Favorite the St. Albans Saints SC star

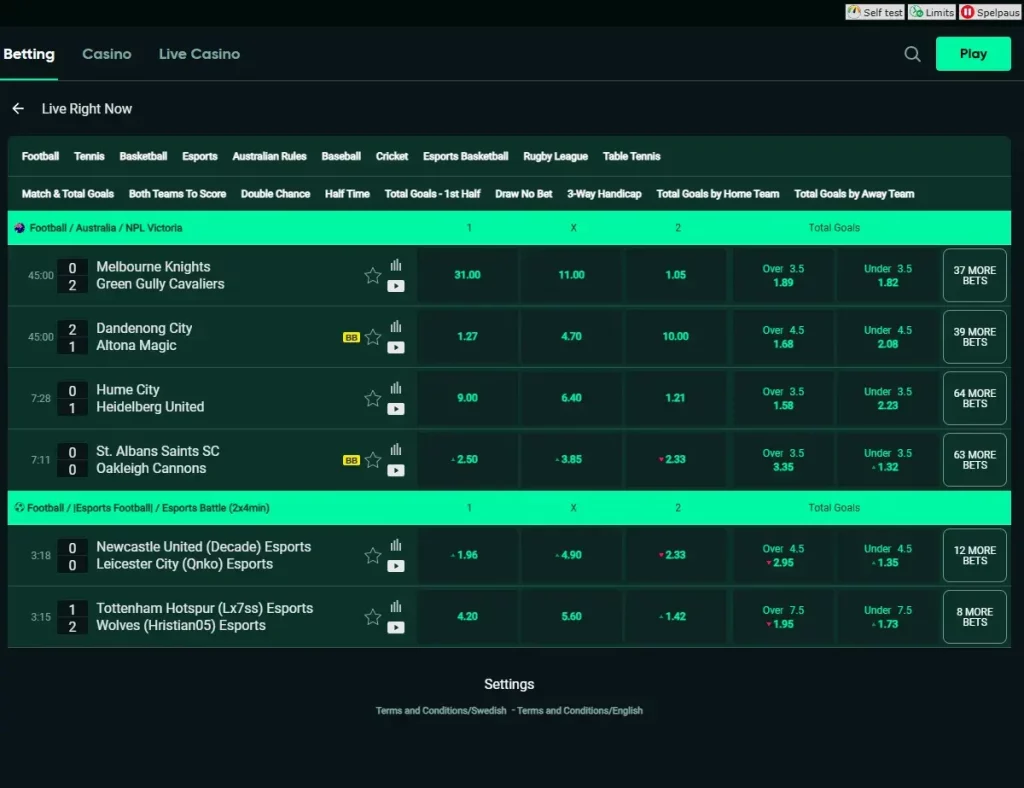coord(373,460)
